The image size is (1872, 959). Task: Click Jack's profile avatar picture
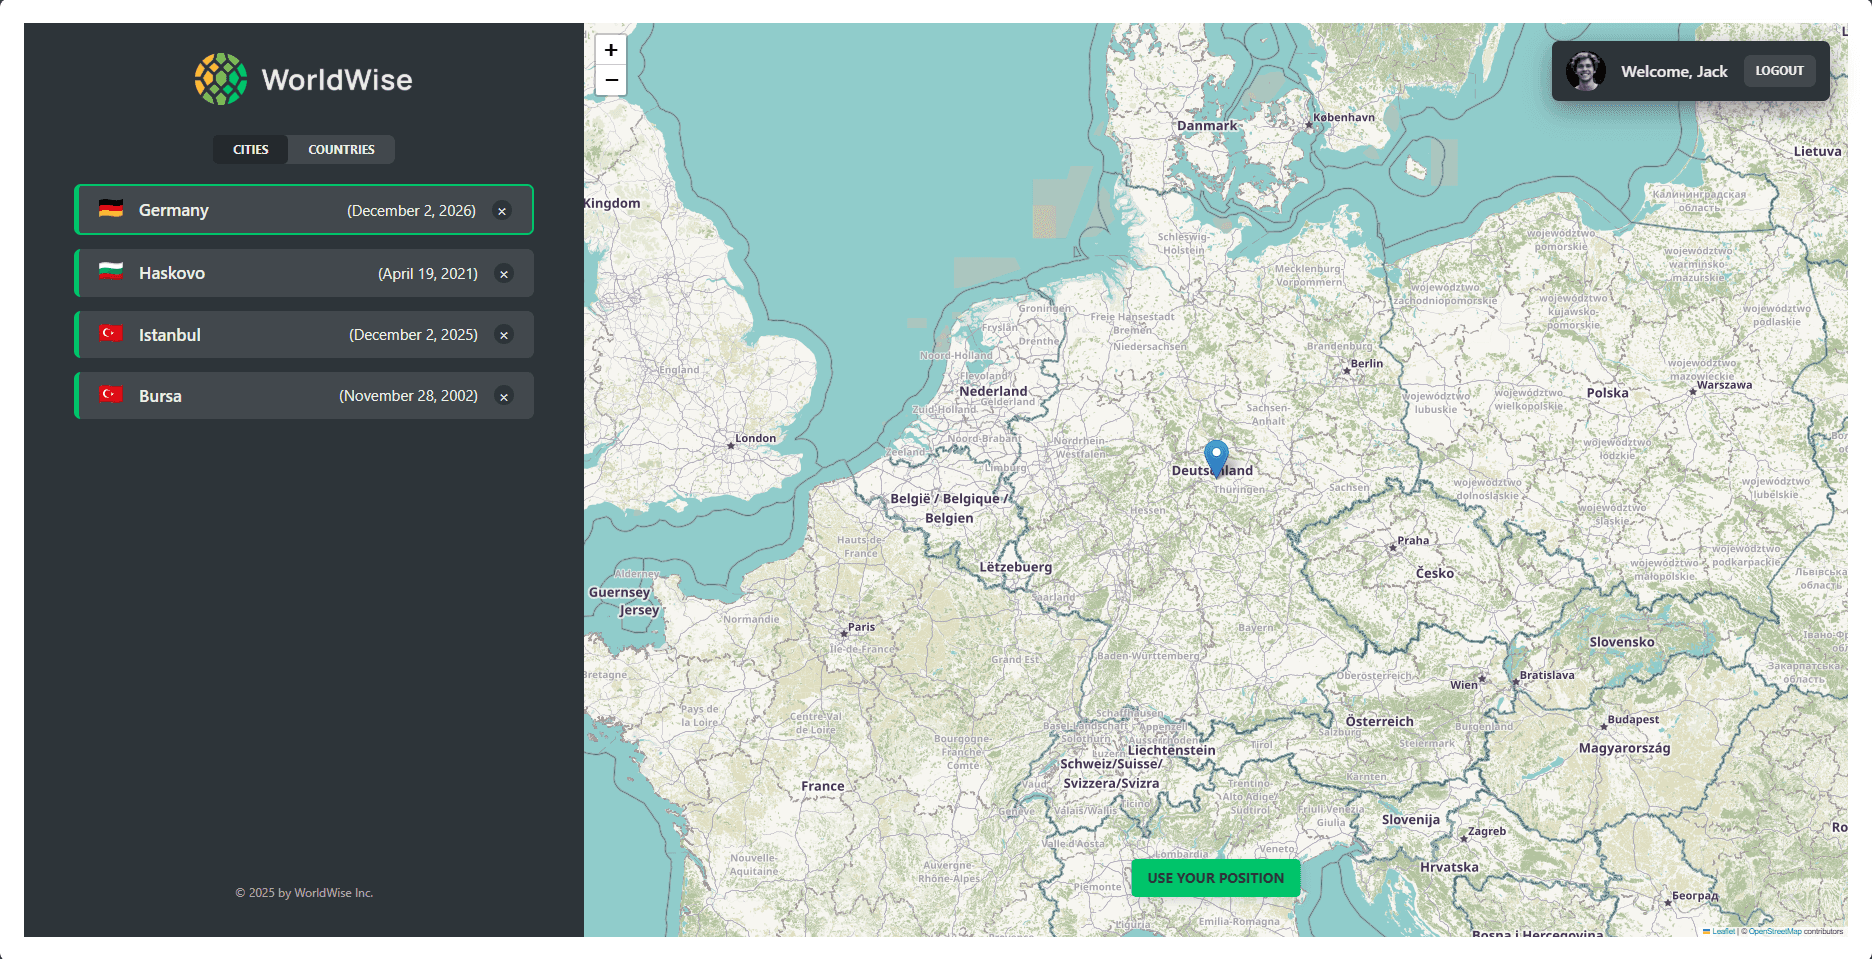[x=1587, y=71]
